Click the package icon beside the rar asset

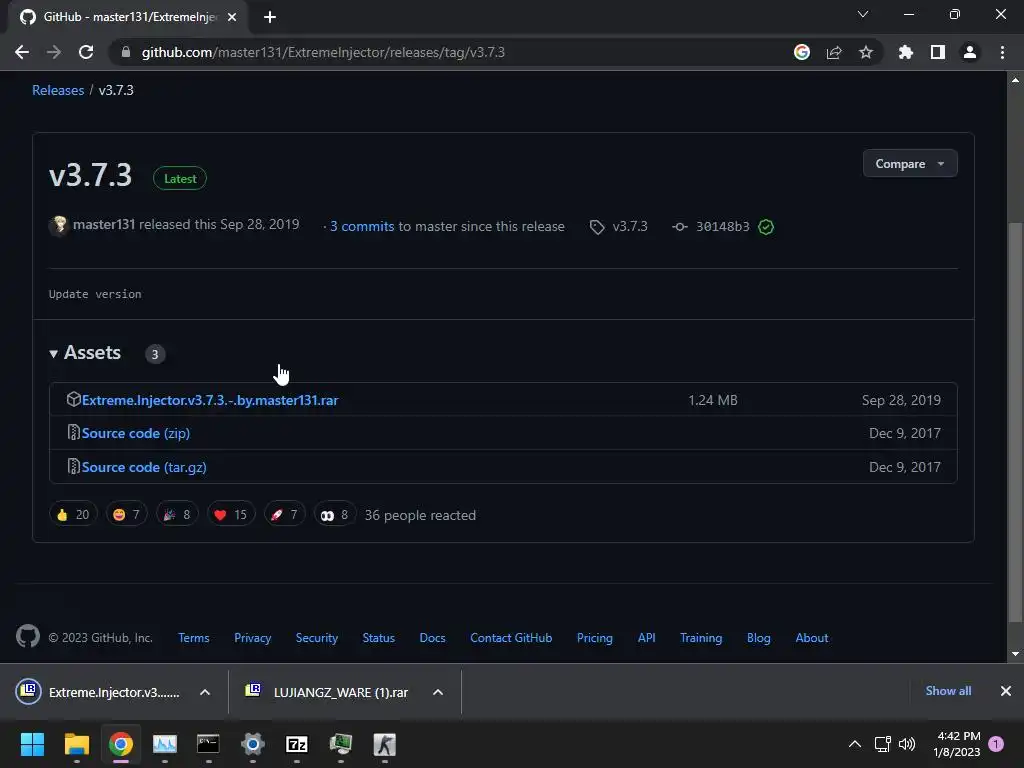(74, 399)
